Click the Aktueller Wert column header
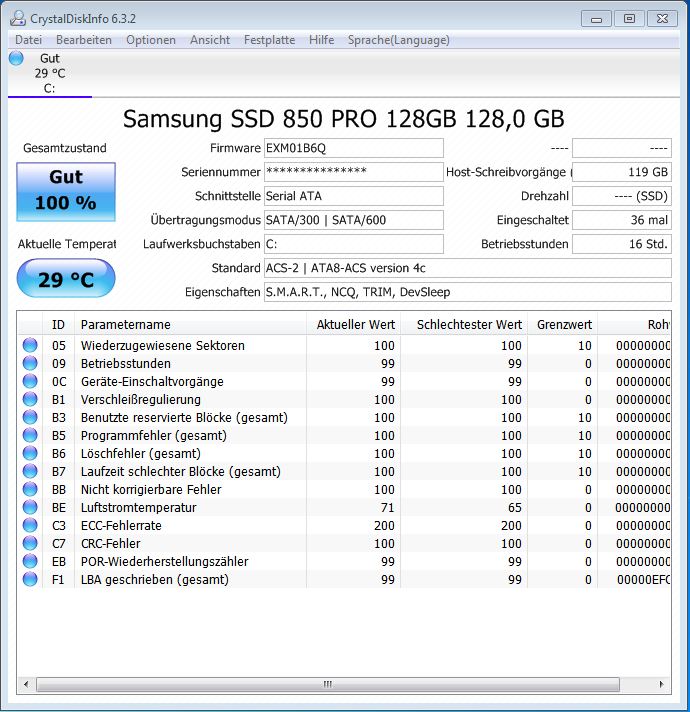Image resolution: width=690 pixels, height=712 pixels. pyautogui.click(x=354, y=325)
